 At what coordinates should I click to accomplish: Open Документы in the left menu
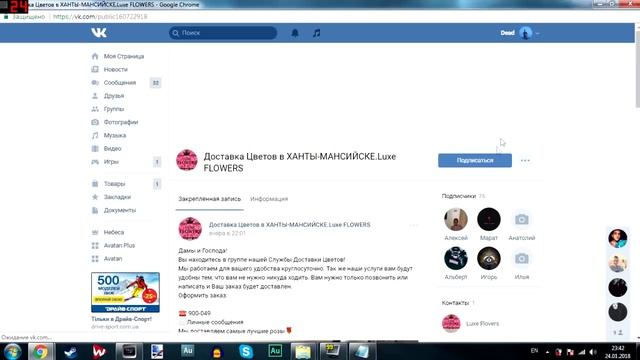click(x=120, y=210)
